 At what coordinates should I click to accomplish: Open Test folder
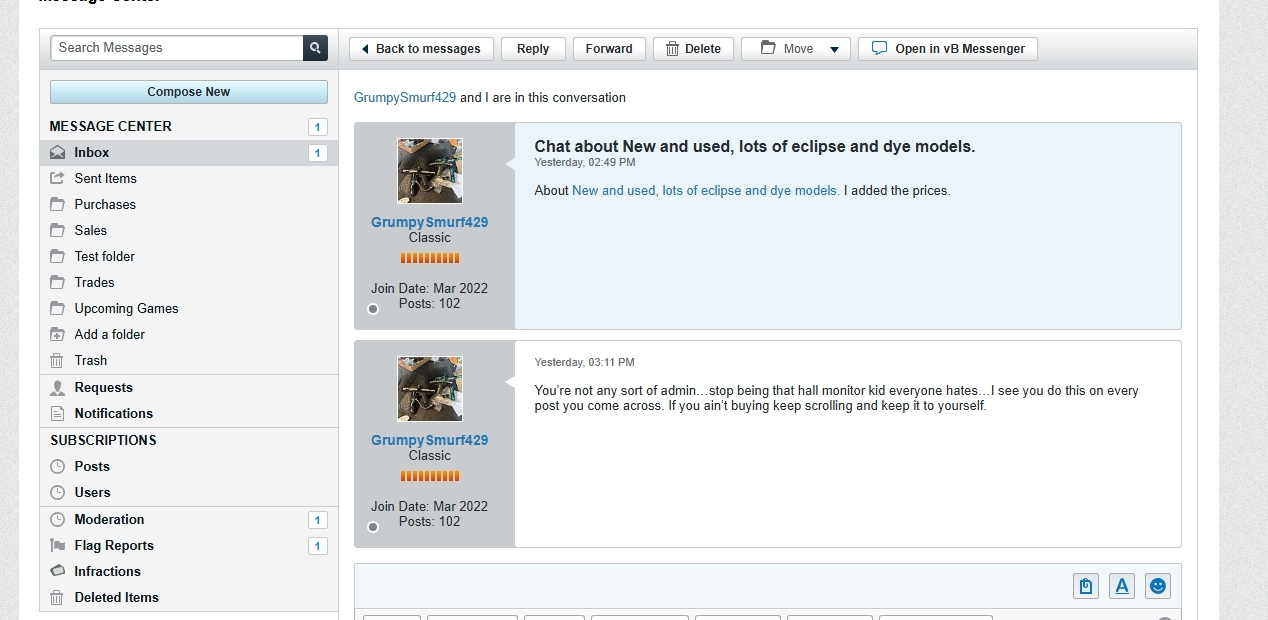pos(104,256)
